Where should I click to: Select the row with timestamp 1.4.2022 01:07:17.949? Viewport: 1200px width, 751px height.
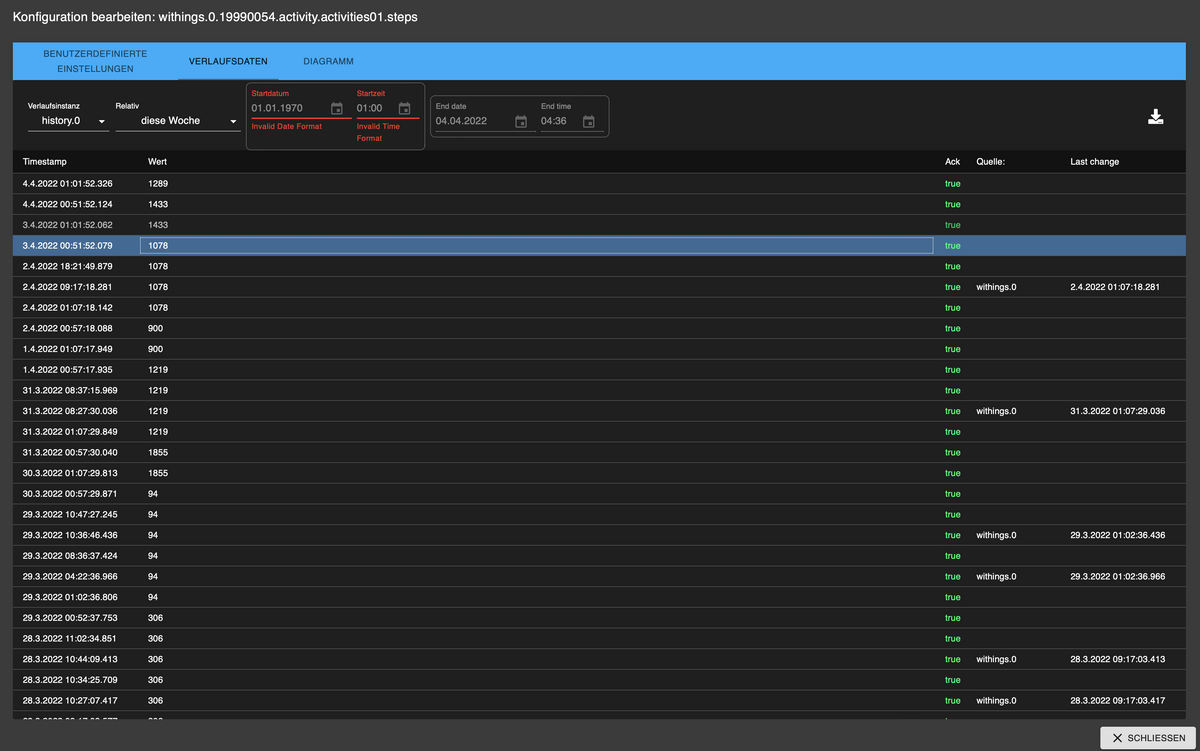click(x=600, y=349)
